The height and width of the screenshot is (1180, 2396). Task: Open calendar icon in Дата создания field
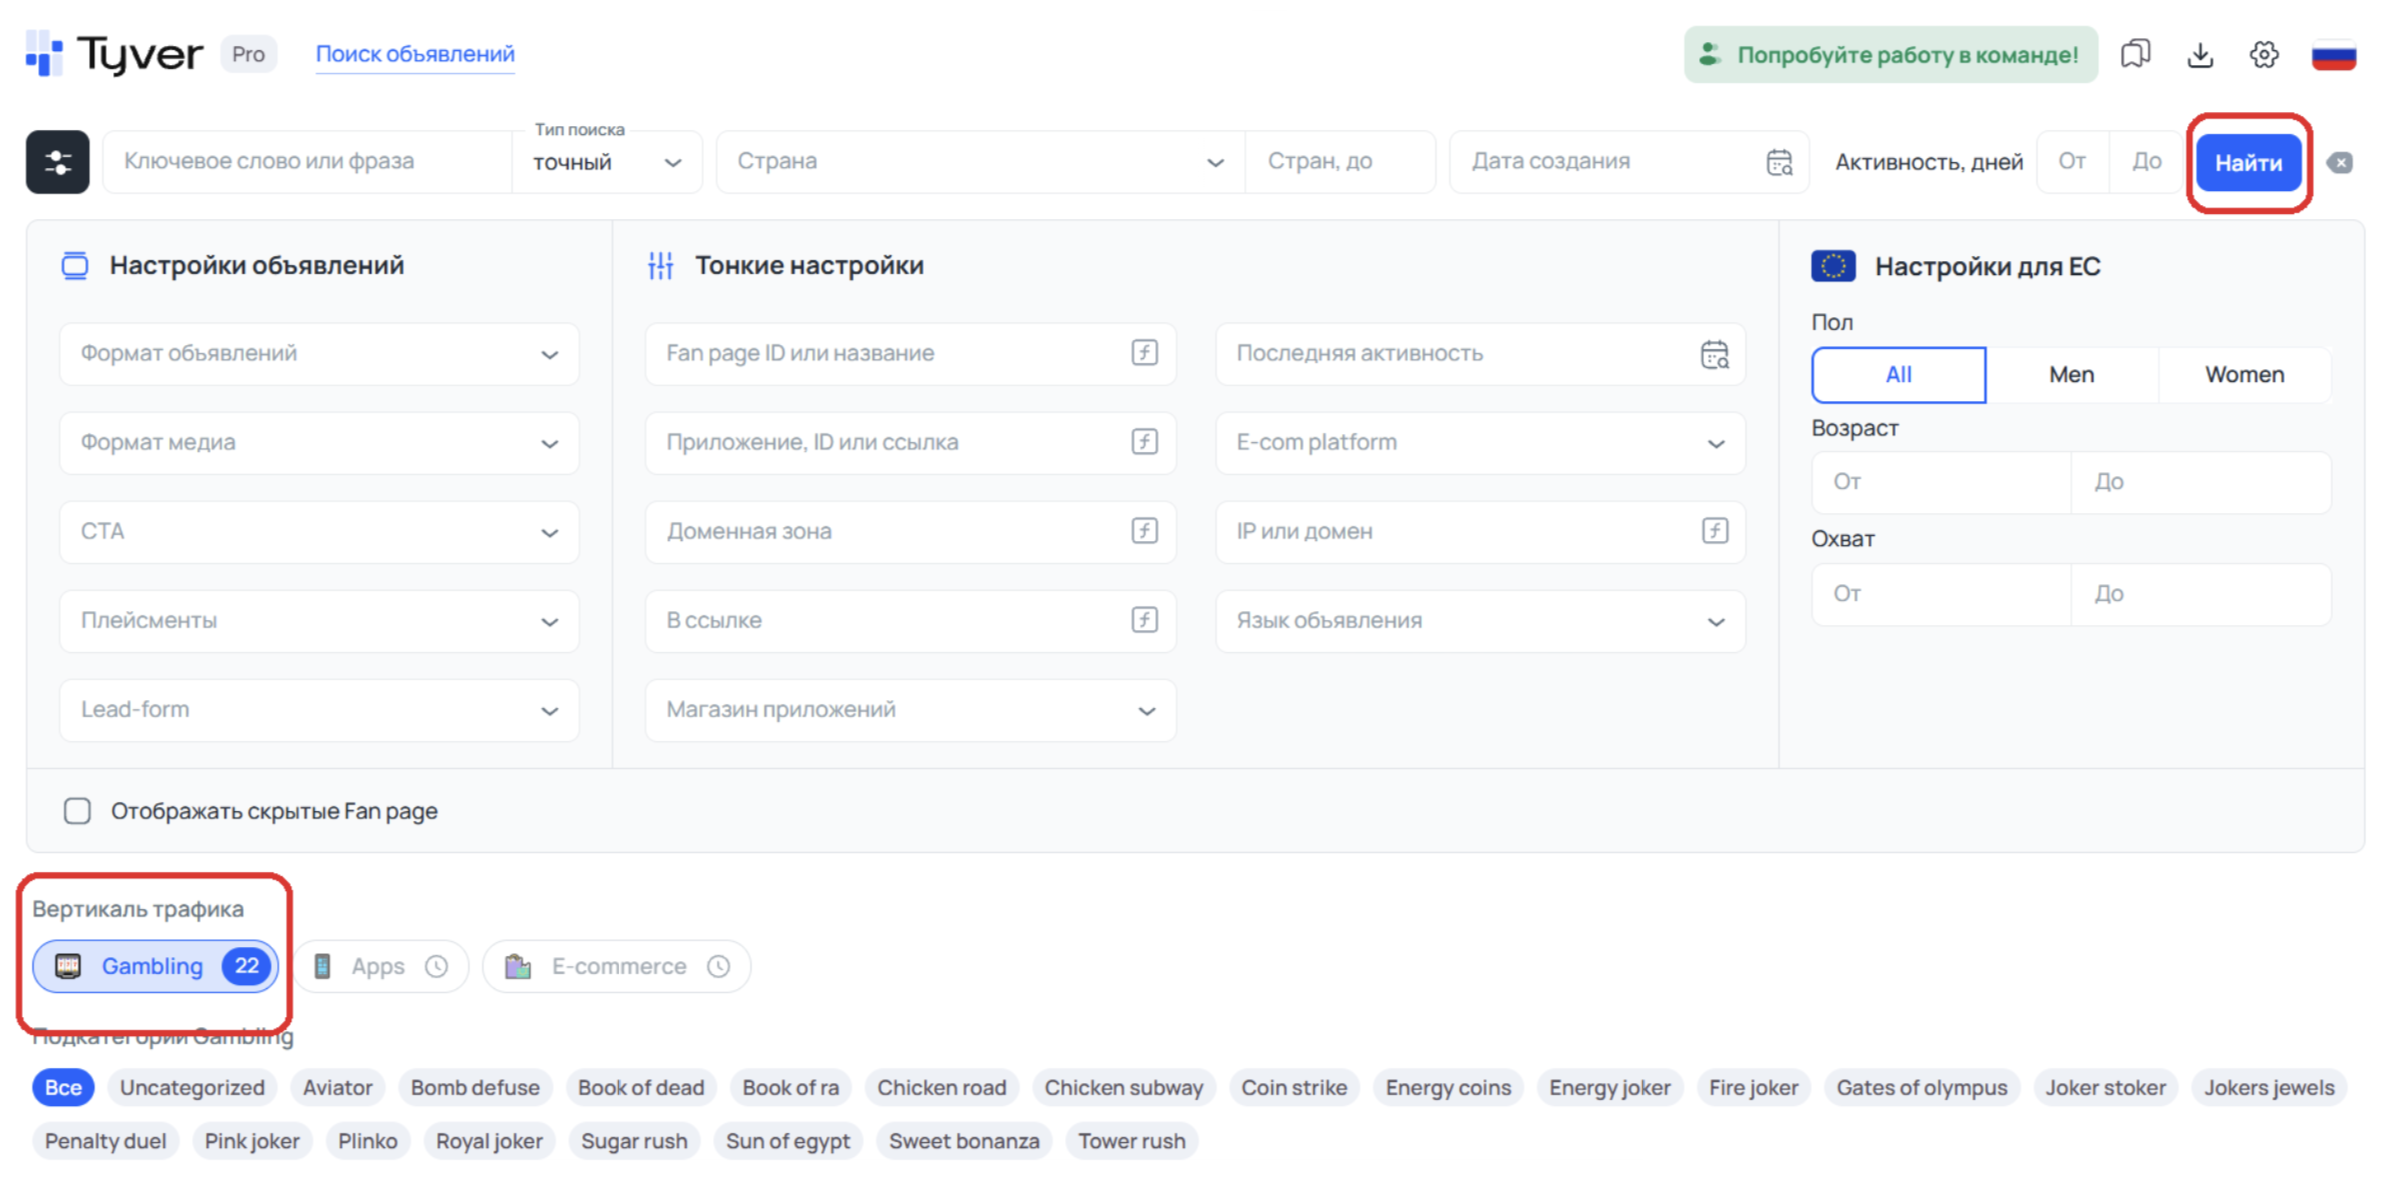coord(1779,162)
